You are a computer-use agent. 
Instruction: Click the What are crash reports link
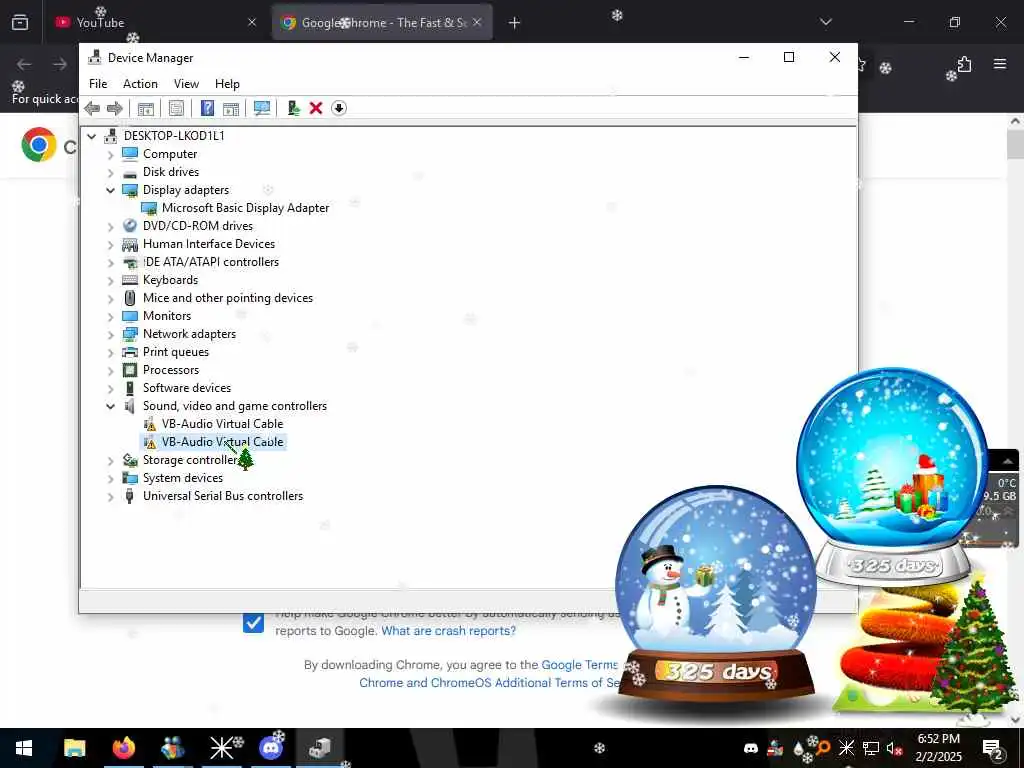(449, 631)
